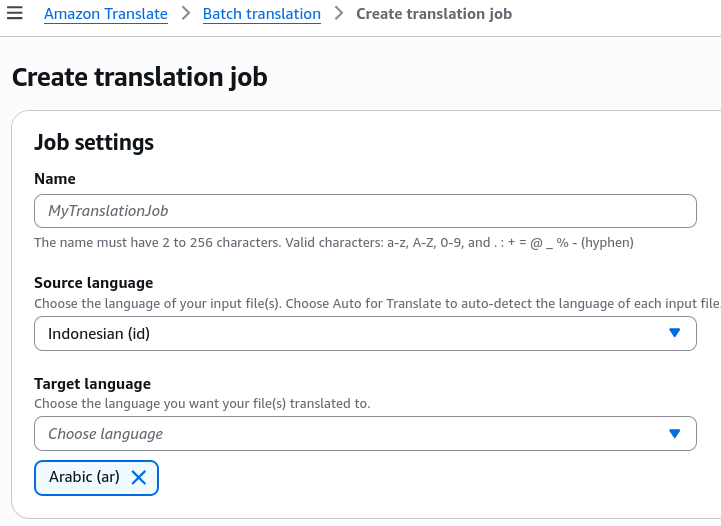Click the Source language dropdown arrow

coord(674,333)
